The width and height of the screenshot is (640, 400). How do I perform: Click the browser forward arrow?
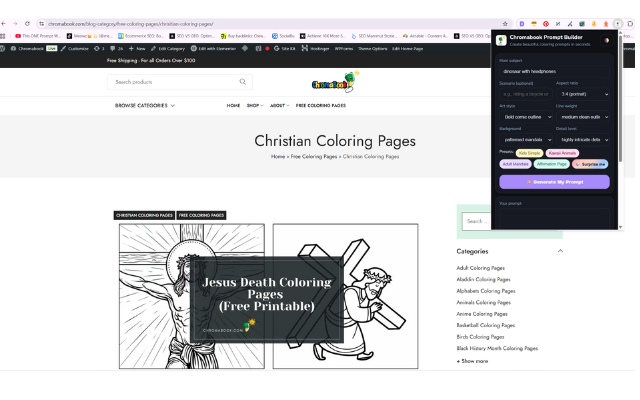click(x=15, y=24)
